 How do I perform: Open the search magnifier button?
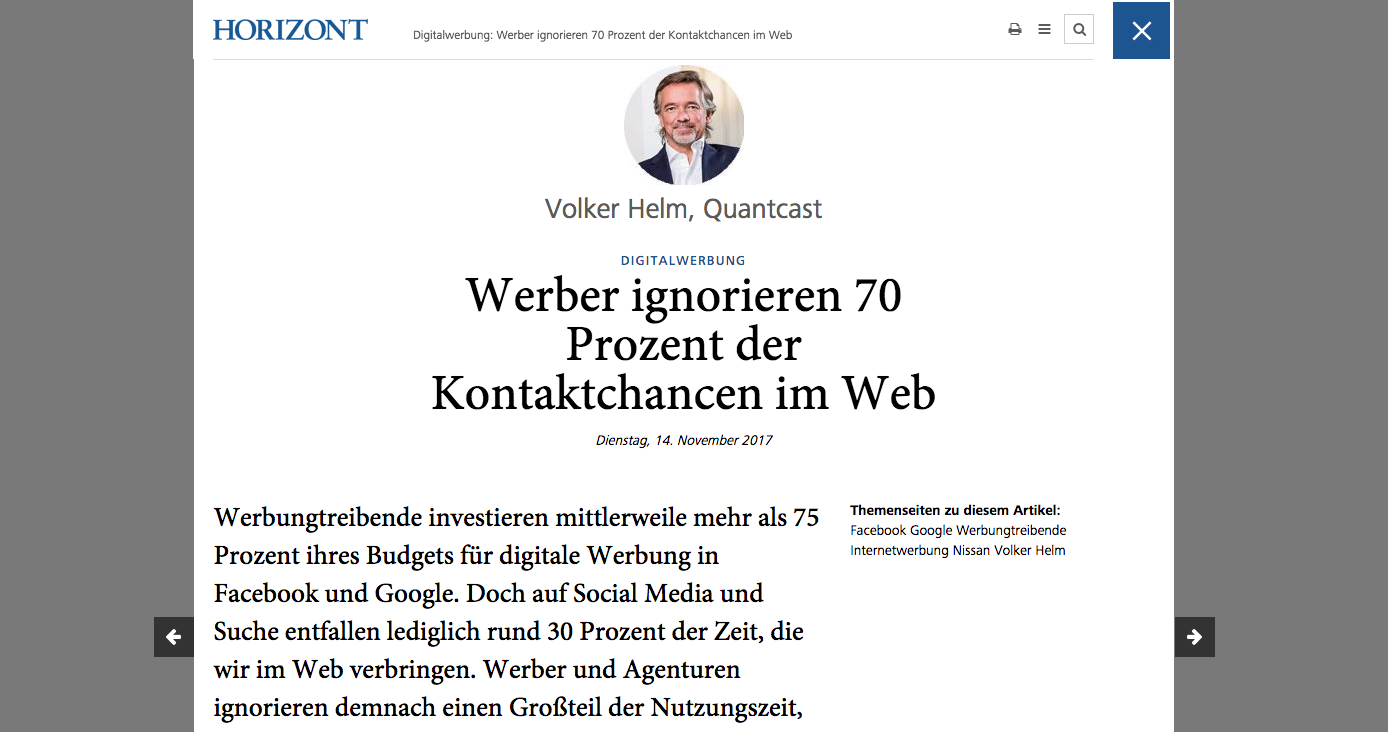coord(1079,30)
